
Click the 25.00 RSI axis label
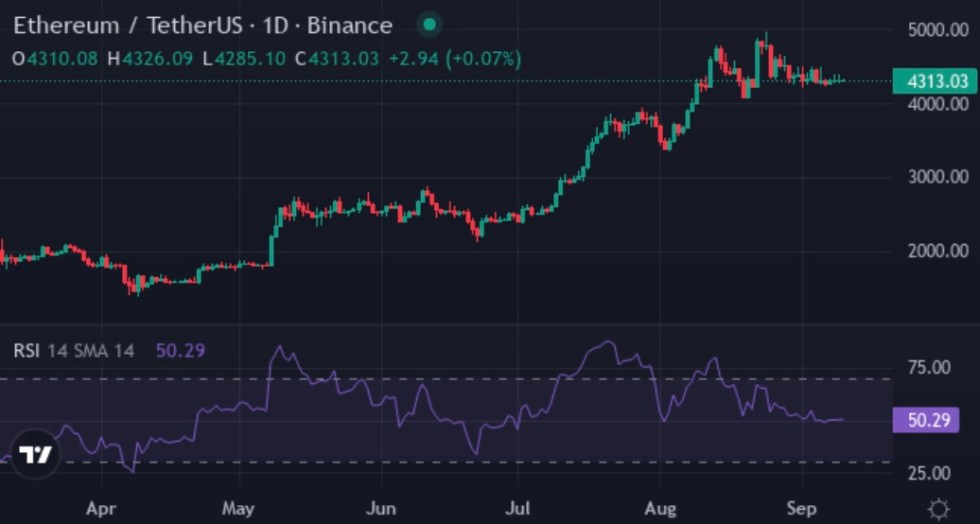[x=929, y=473]
